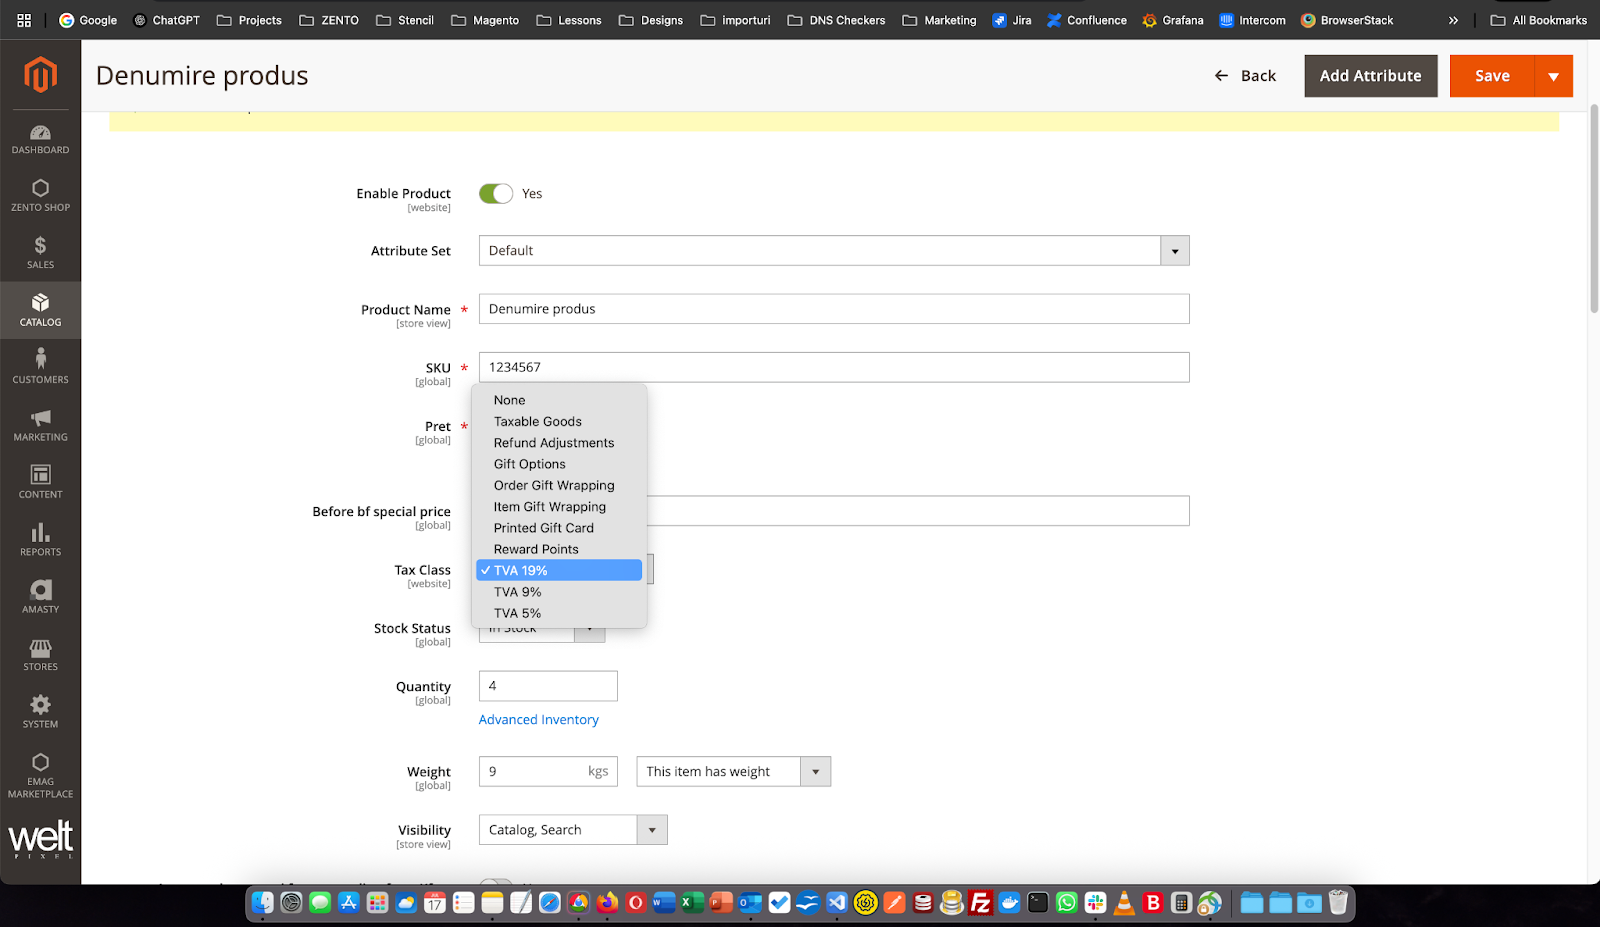Open the Stores sidebar menu

[40, 654]
